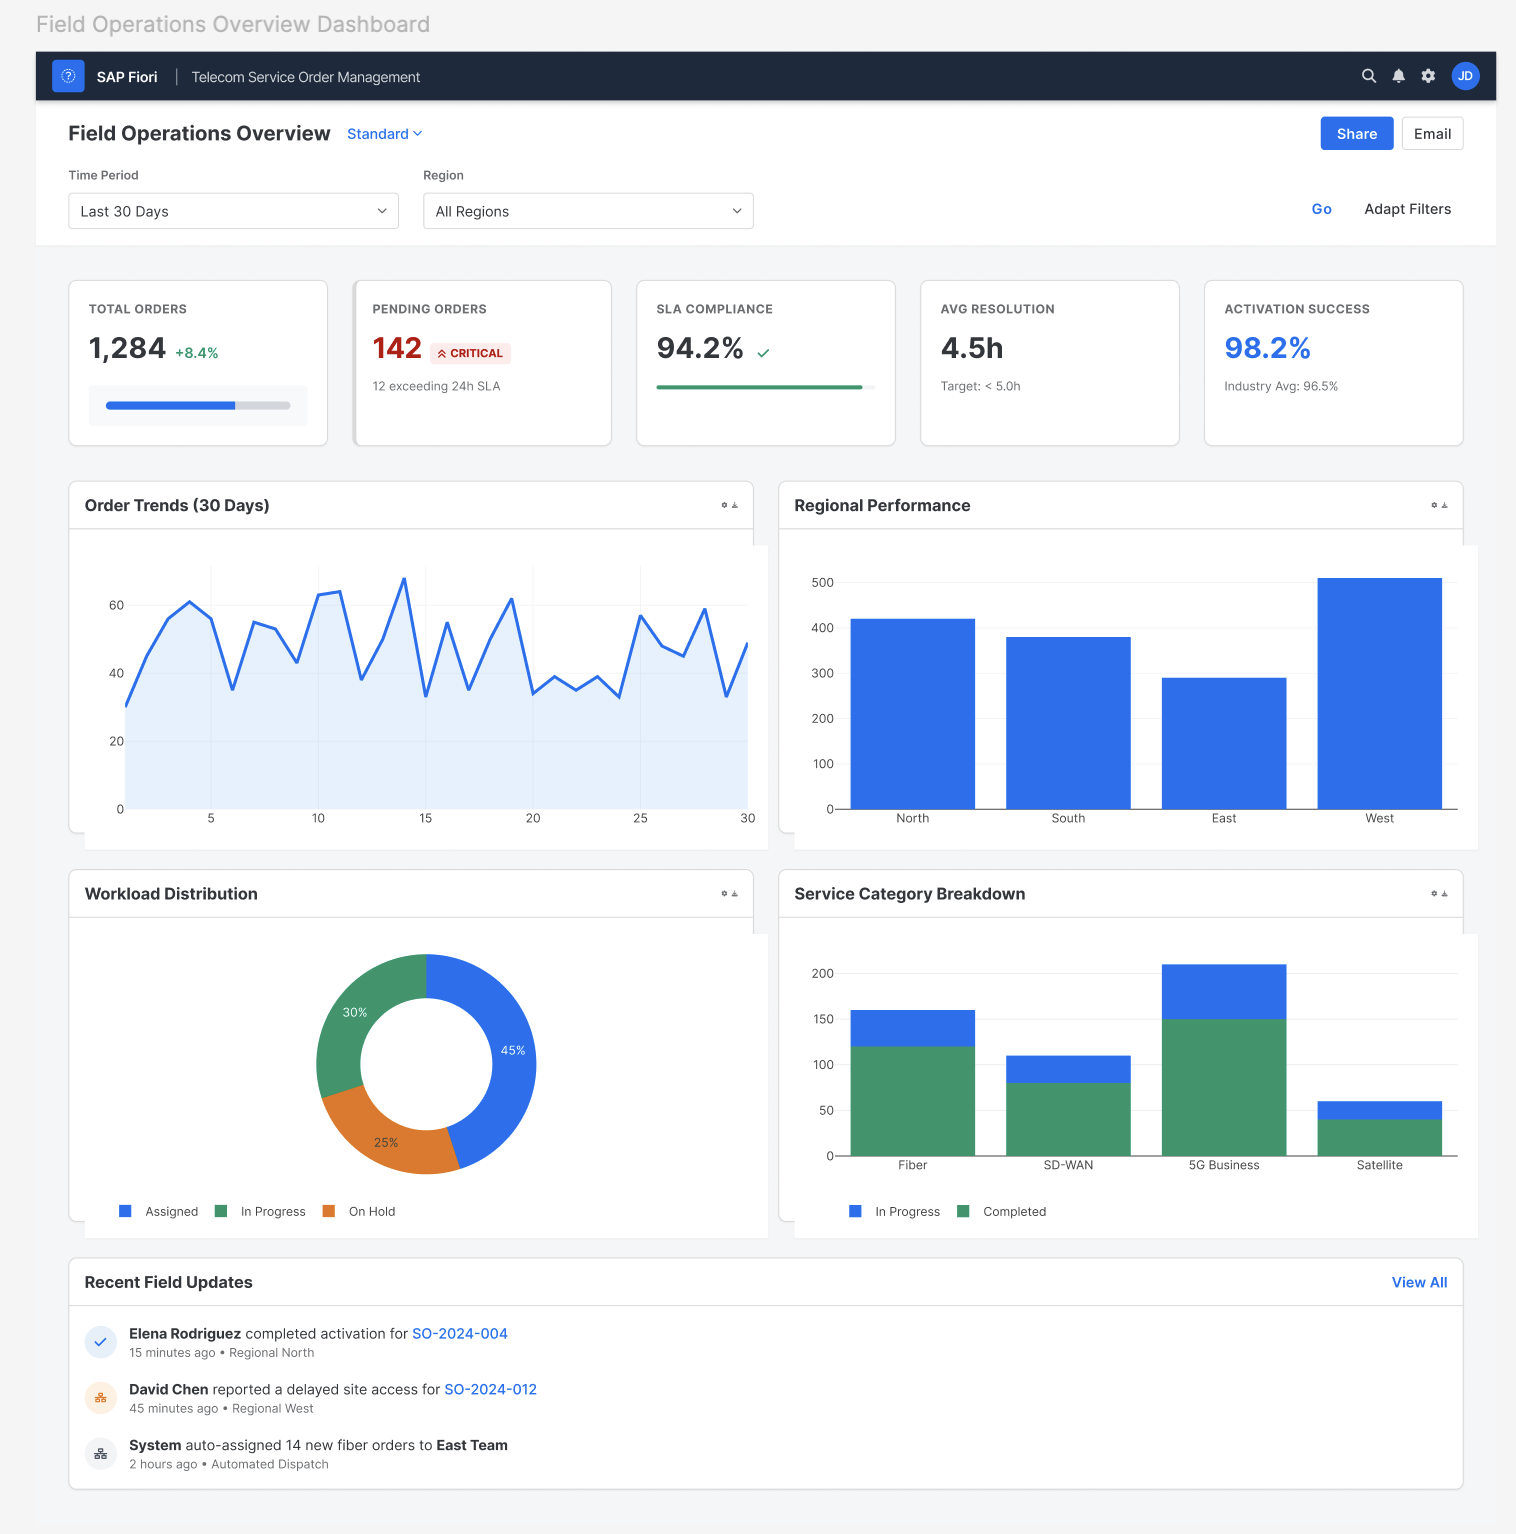Expand the Standard view variant dropdown
The image size is (1516, 1534).
pyautogui.click(x=385, y=134)
